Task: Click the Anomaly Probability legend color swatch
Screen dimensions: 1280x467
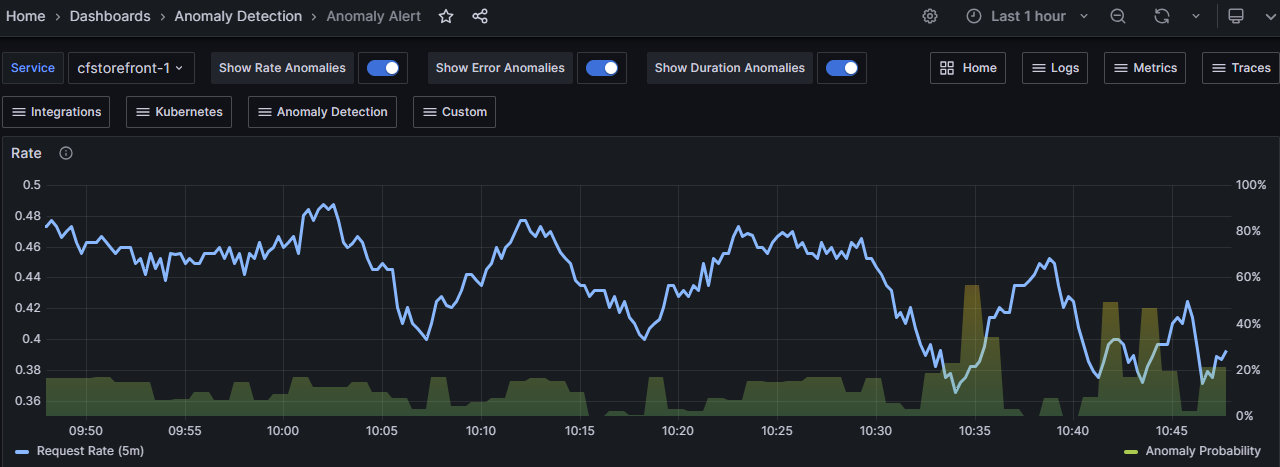Action: [x=1131, y=452]
